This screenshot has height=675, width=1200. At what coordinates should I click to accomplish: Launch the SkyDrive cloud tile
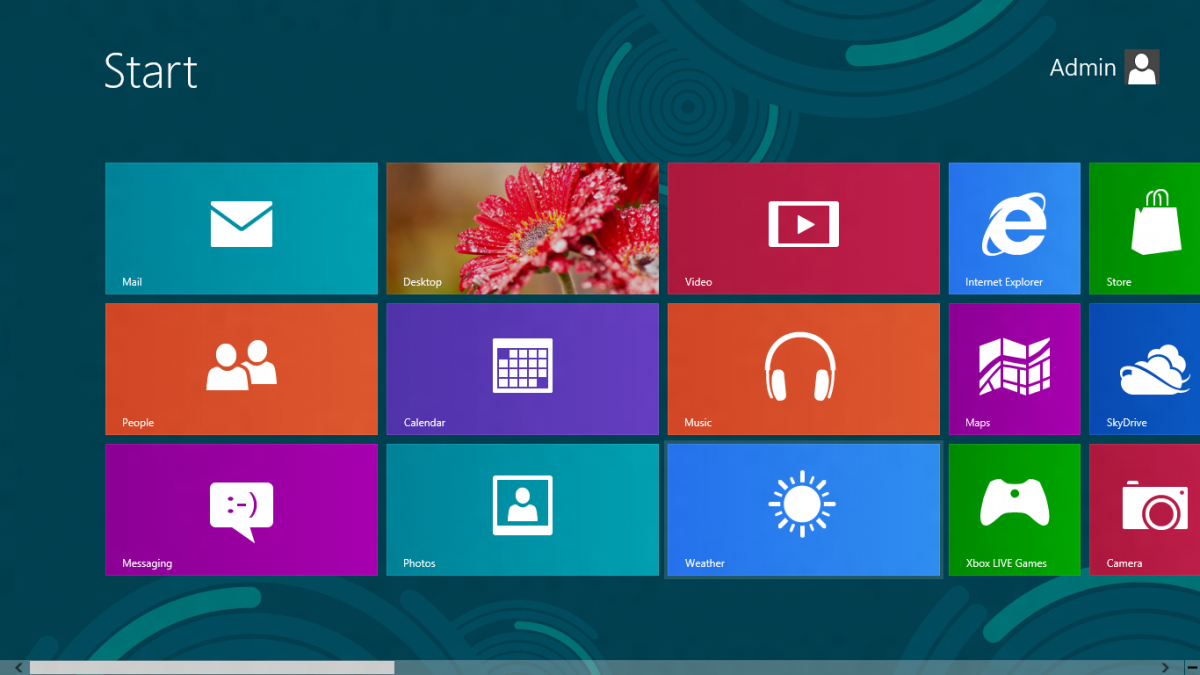tap(1146, 369)
